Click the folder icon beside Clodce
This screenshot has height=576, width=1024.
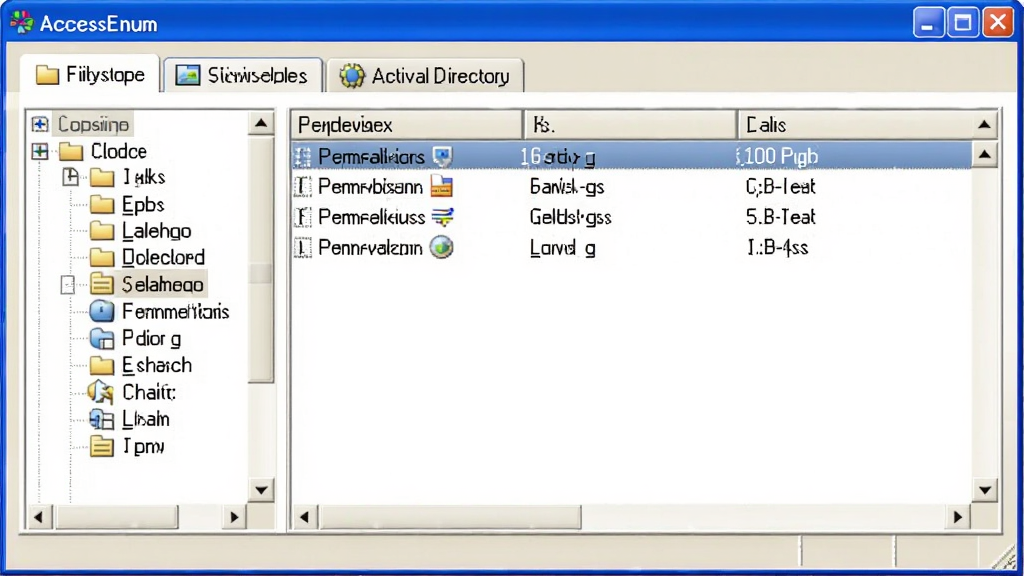pyautogui.click(x=71, y=152)
